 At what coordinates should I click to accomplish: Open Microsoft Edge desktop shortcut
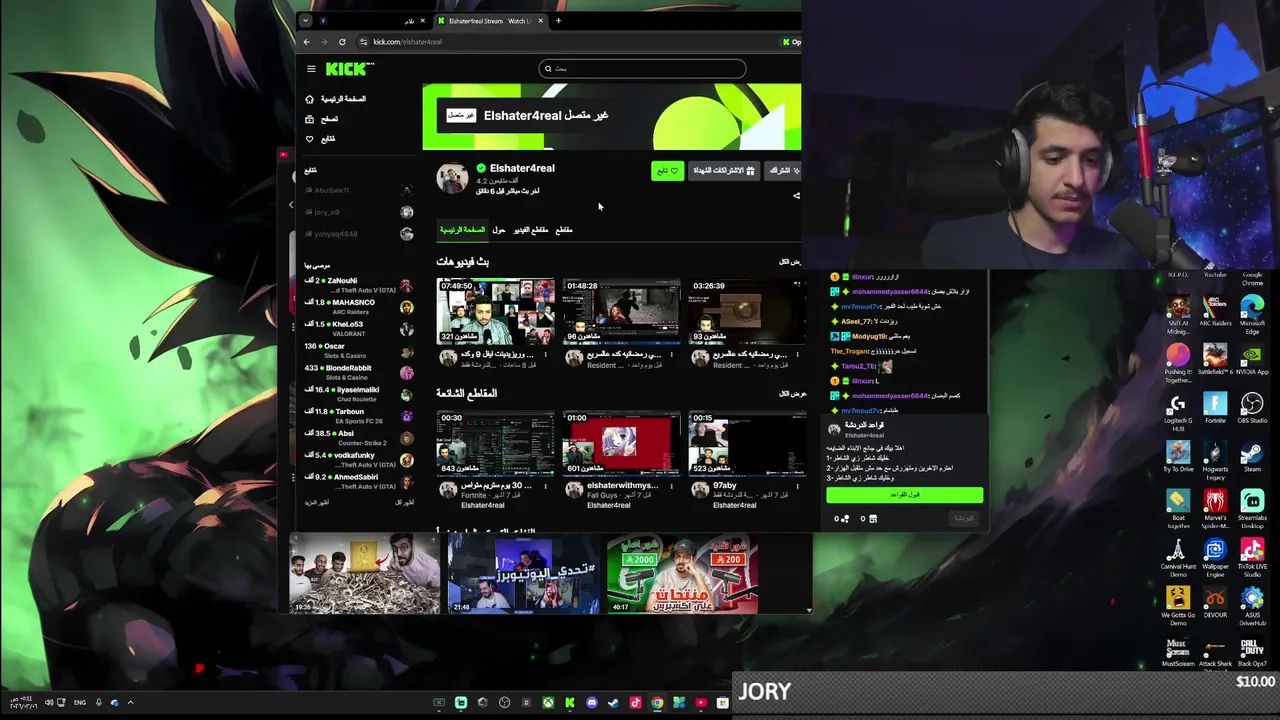tap(1252, 312)
